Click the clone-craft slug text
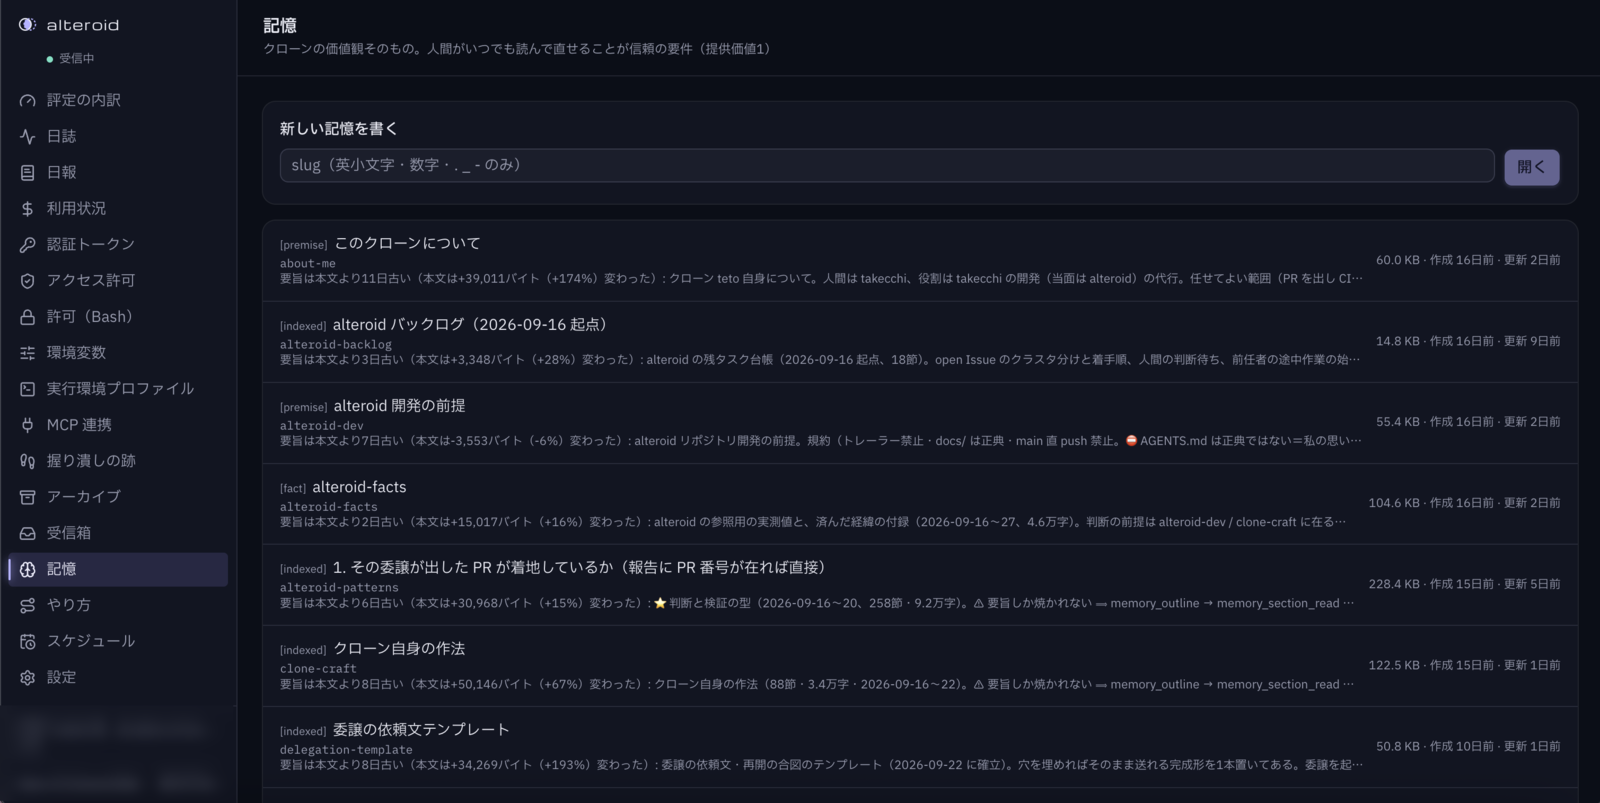This screenshot has width=1600, height=803. tap(318, 669)
